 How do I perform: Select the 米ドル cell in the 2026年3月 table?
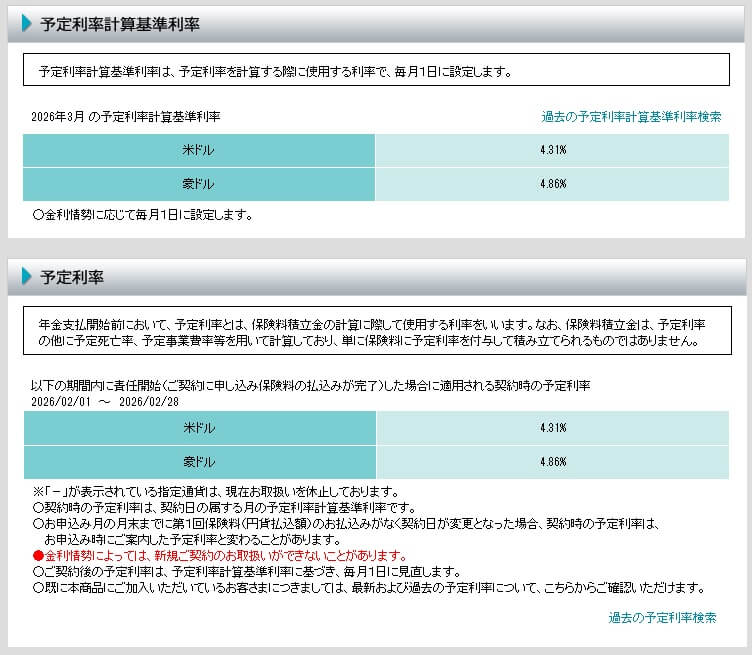[199, 150]
